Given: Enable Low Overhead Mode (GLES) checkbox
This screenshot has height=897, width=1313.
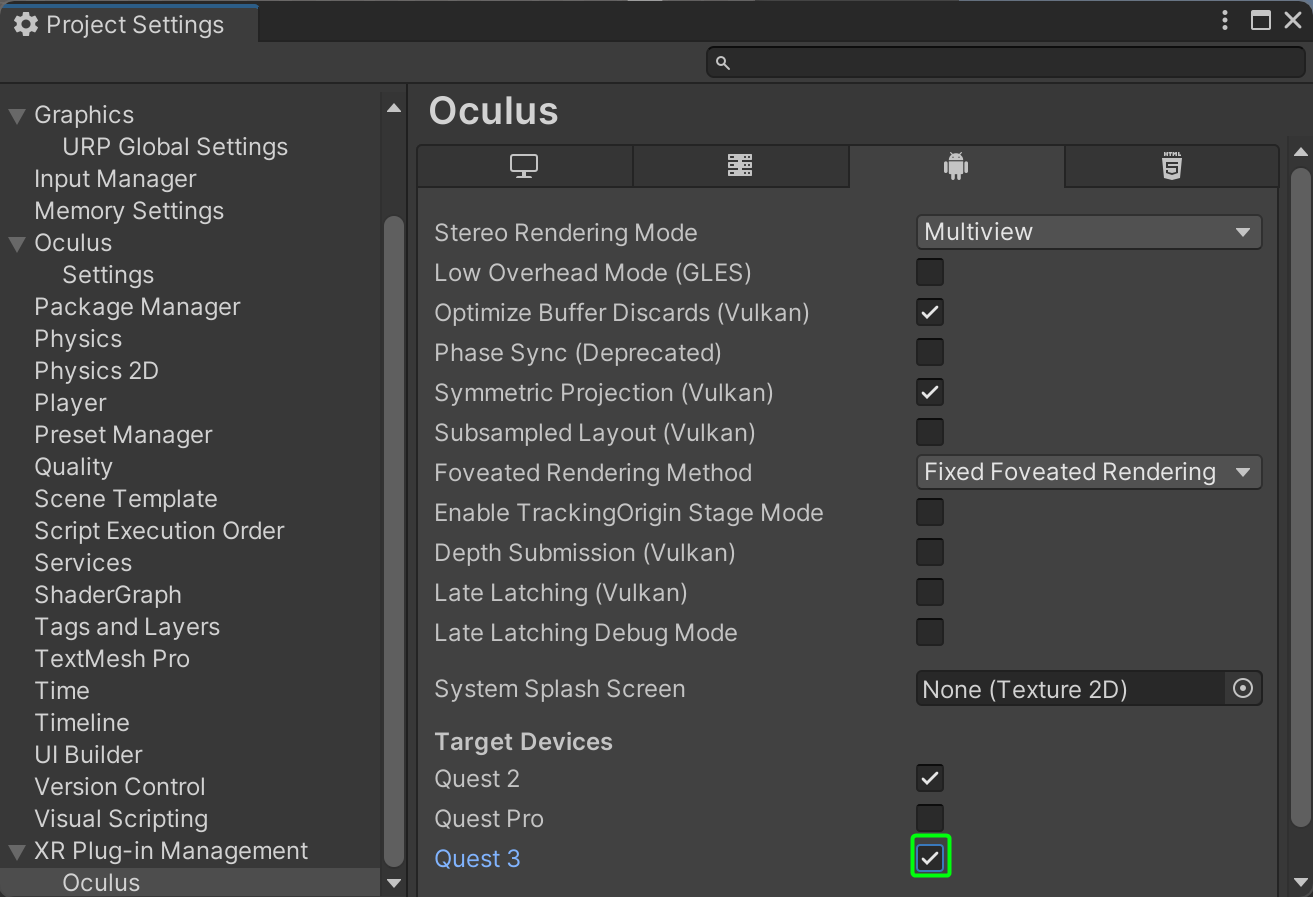Looking at the screenshot, I should tap(930, 272).
